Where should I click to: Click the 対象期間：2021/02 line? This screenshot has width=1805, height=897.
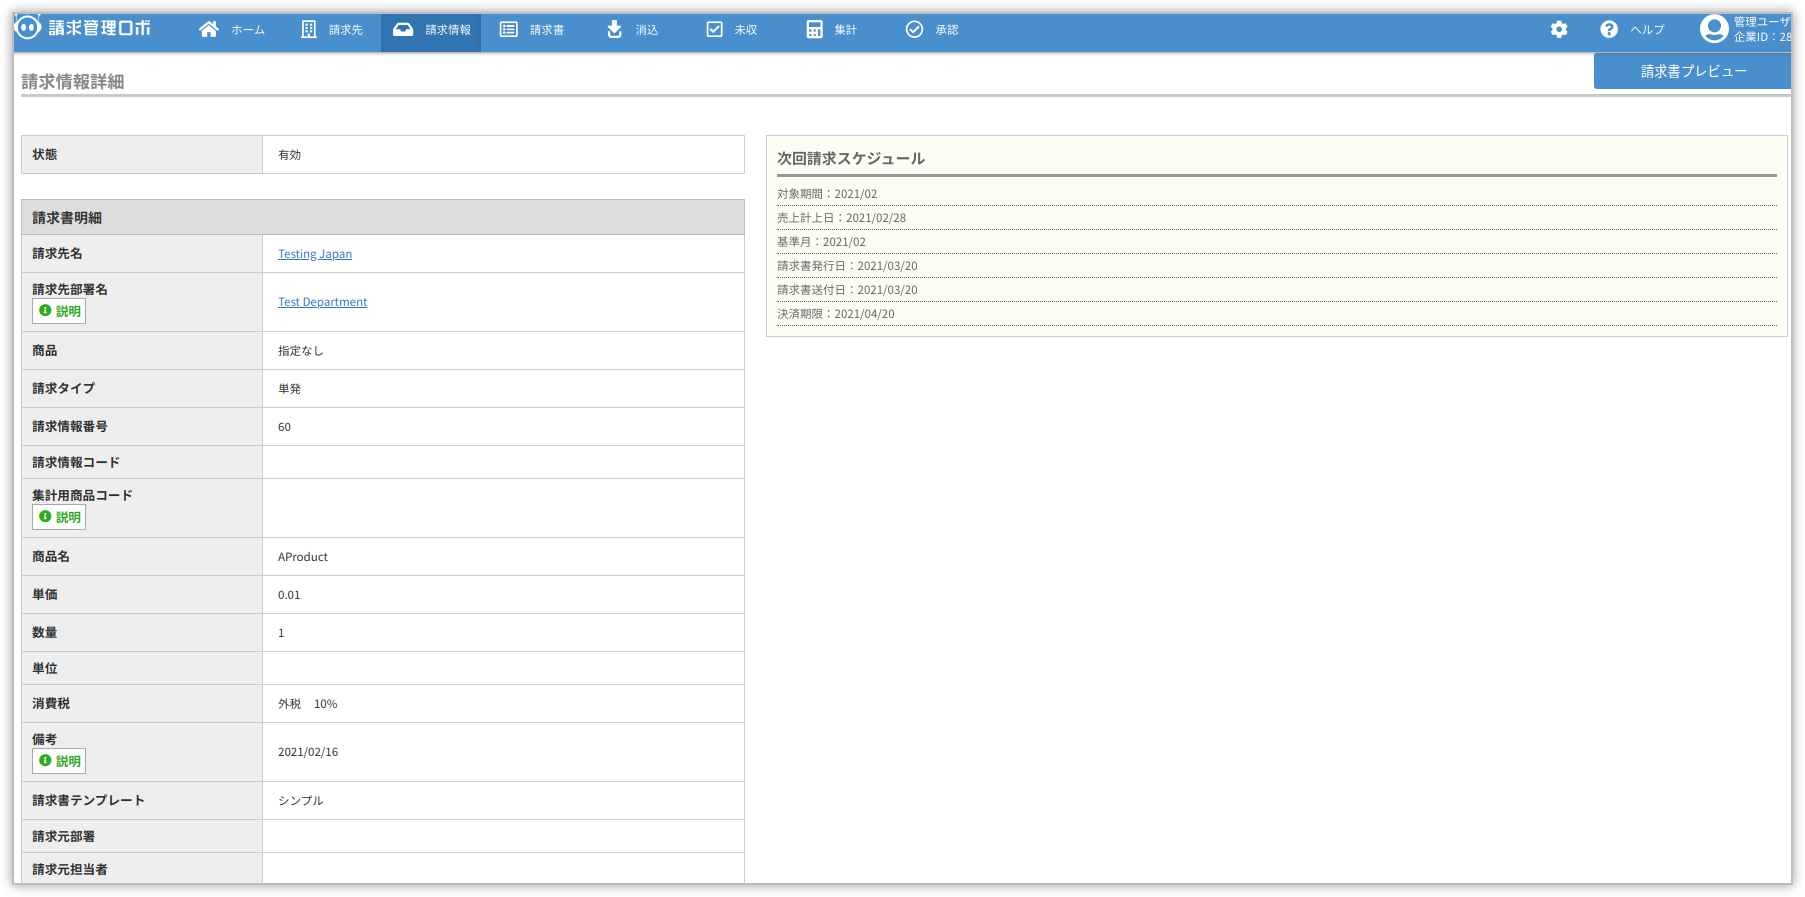pyautogui.click(x=827, y=194)
